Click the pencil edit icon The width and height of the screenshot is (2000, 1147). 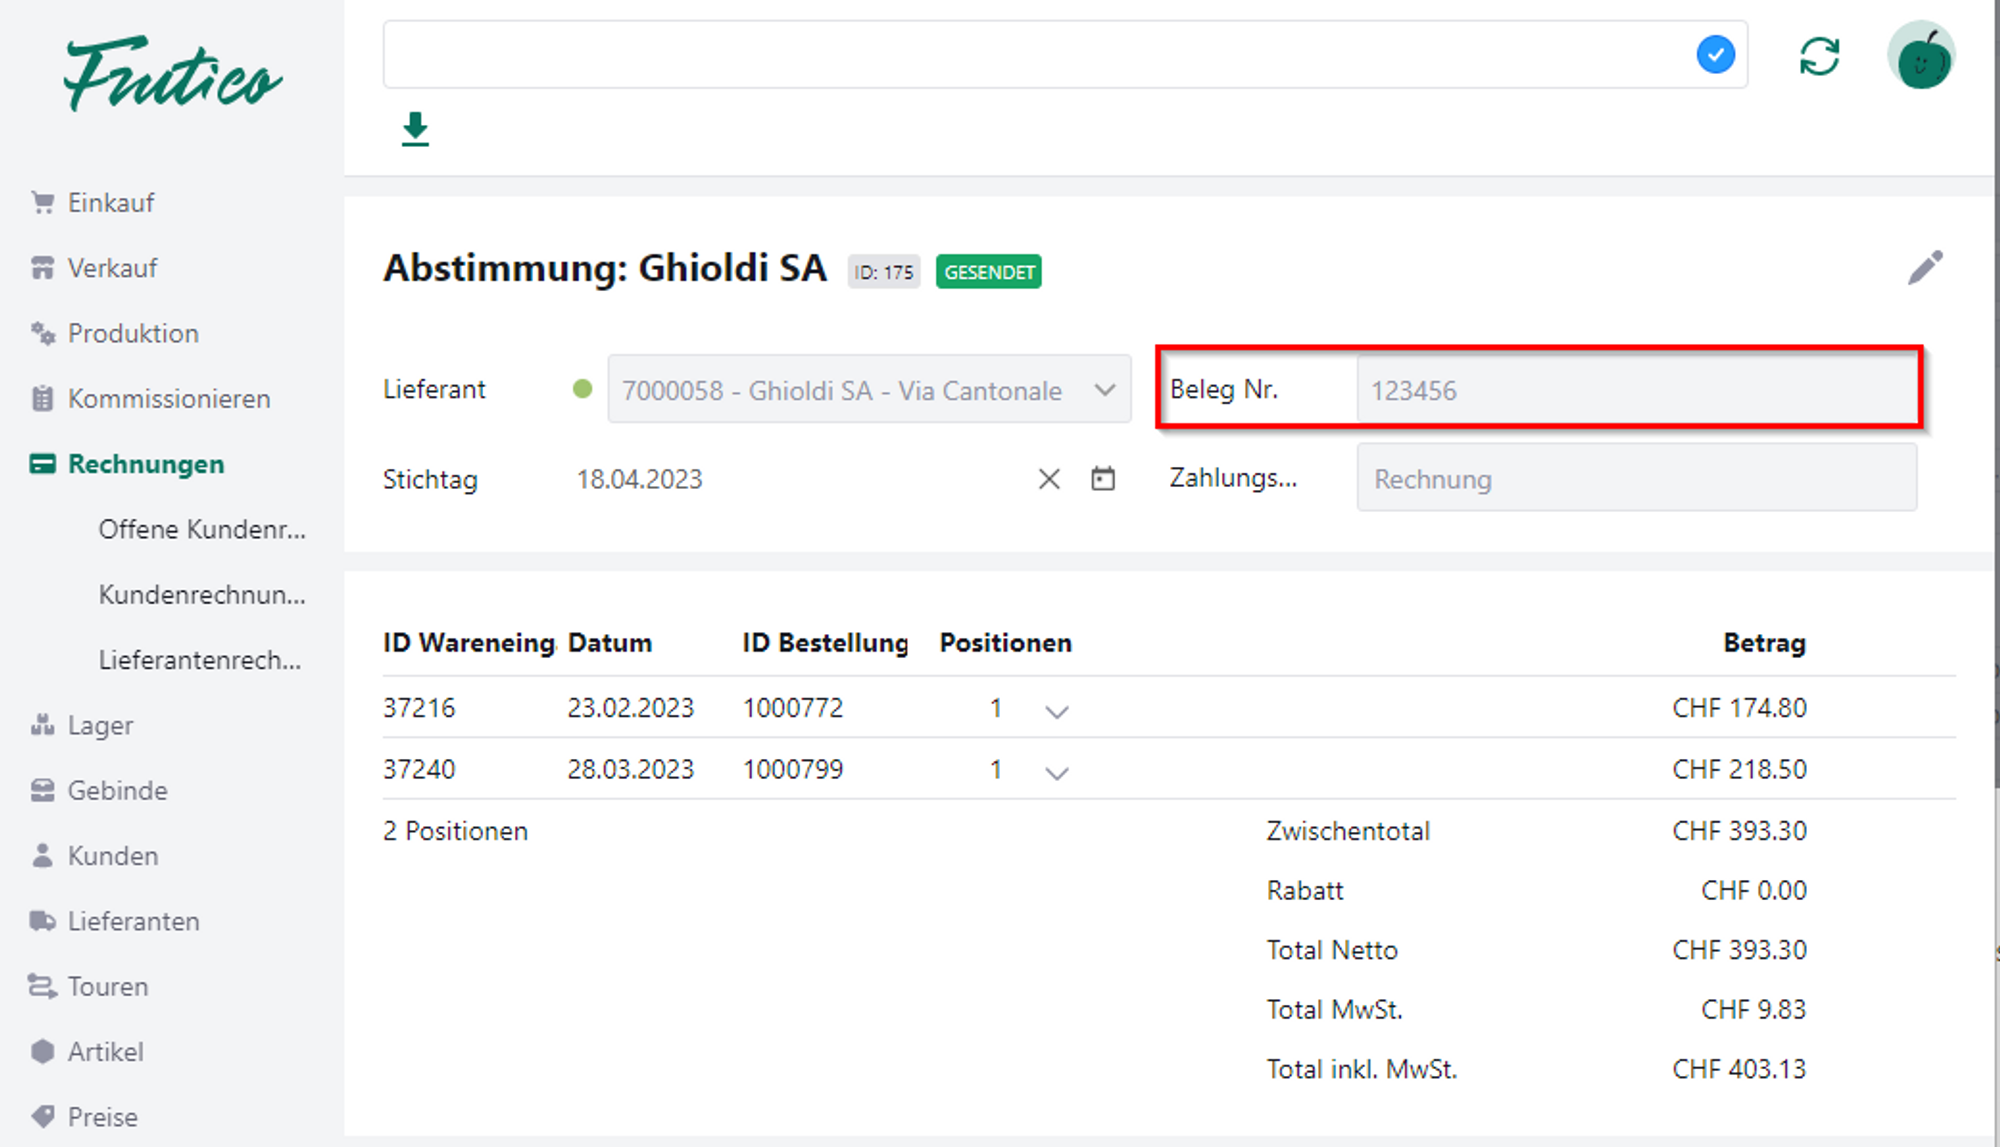tap(1925, 268)
